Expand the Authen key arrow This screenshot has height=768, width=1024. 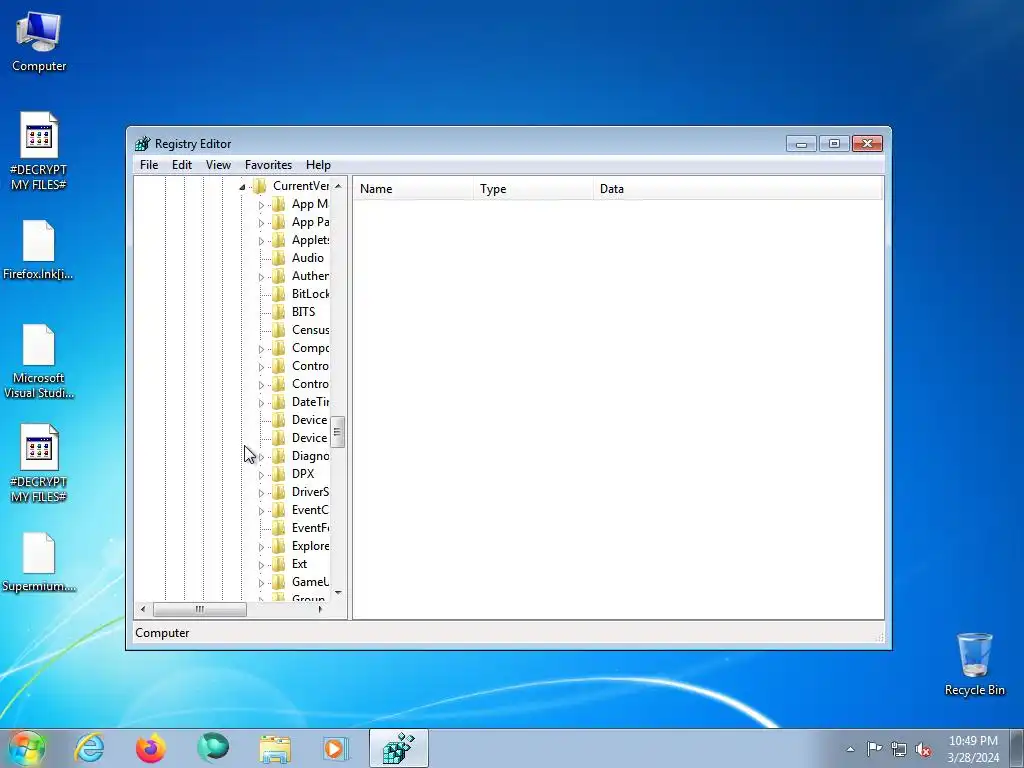pyautogui.click(x=261, y=277)
